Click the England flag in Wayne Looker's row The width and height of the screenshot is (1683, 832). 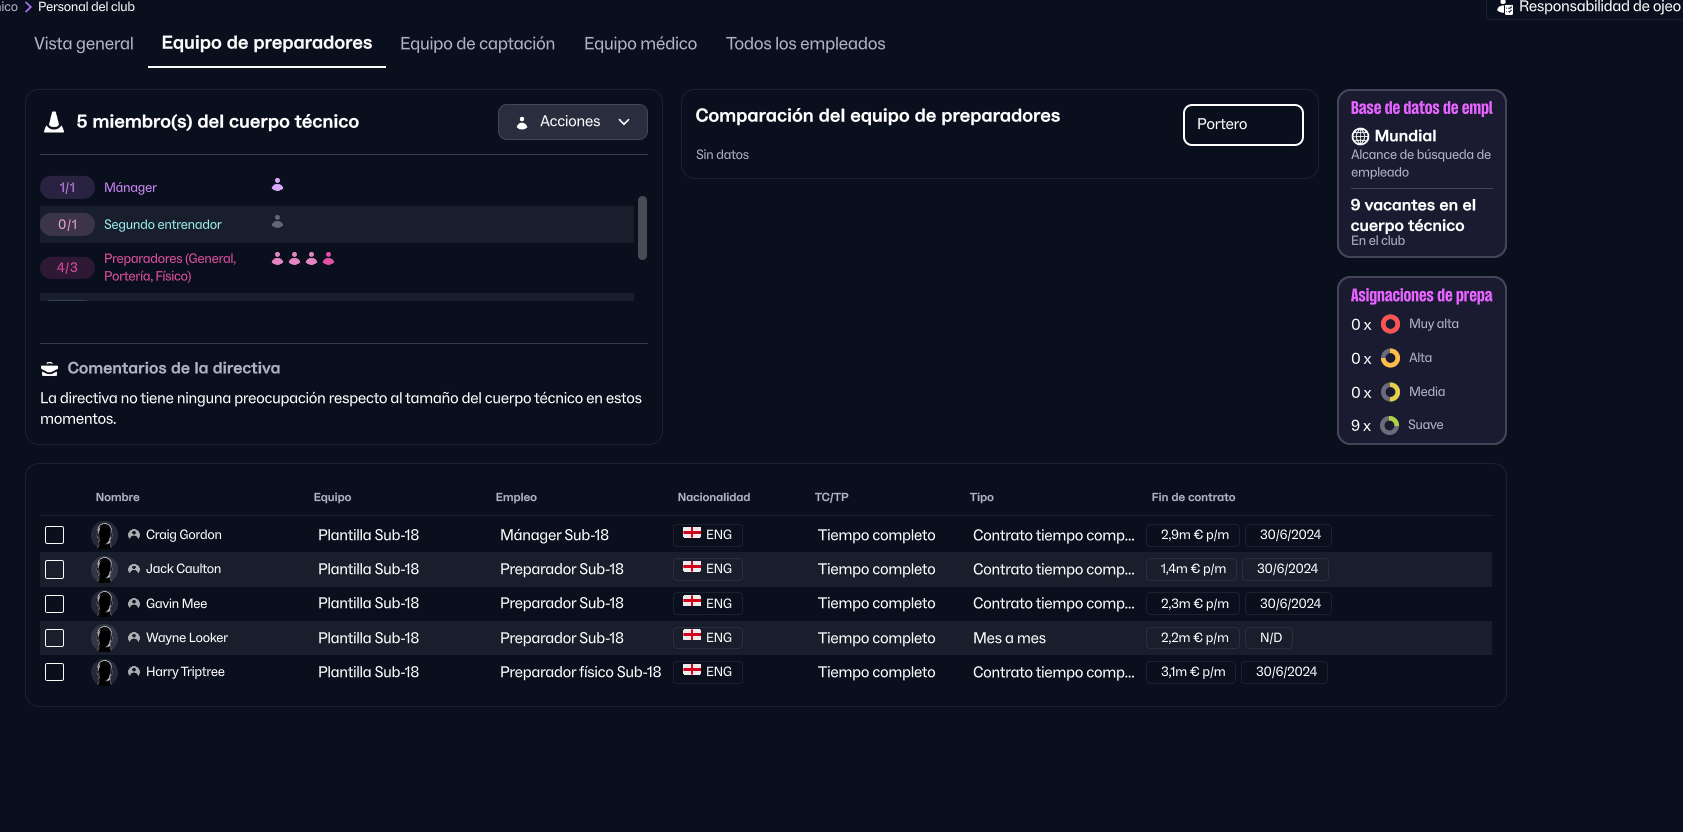click(x=692, y=635)
